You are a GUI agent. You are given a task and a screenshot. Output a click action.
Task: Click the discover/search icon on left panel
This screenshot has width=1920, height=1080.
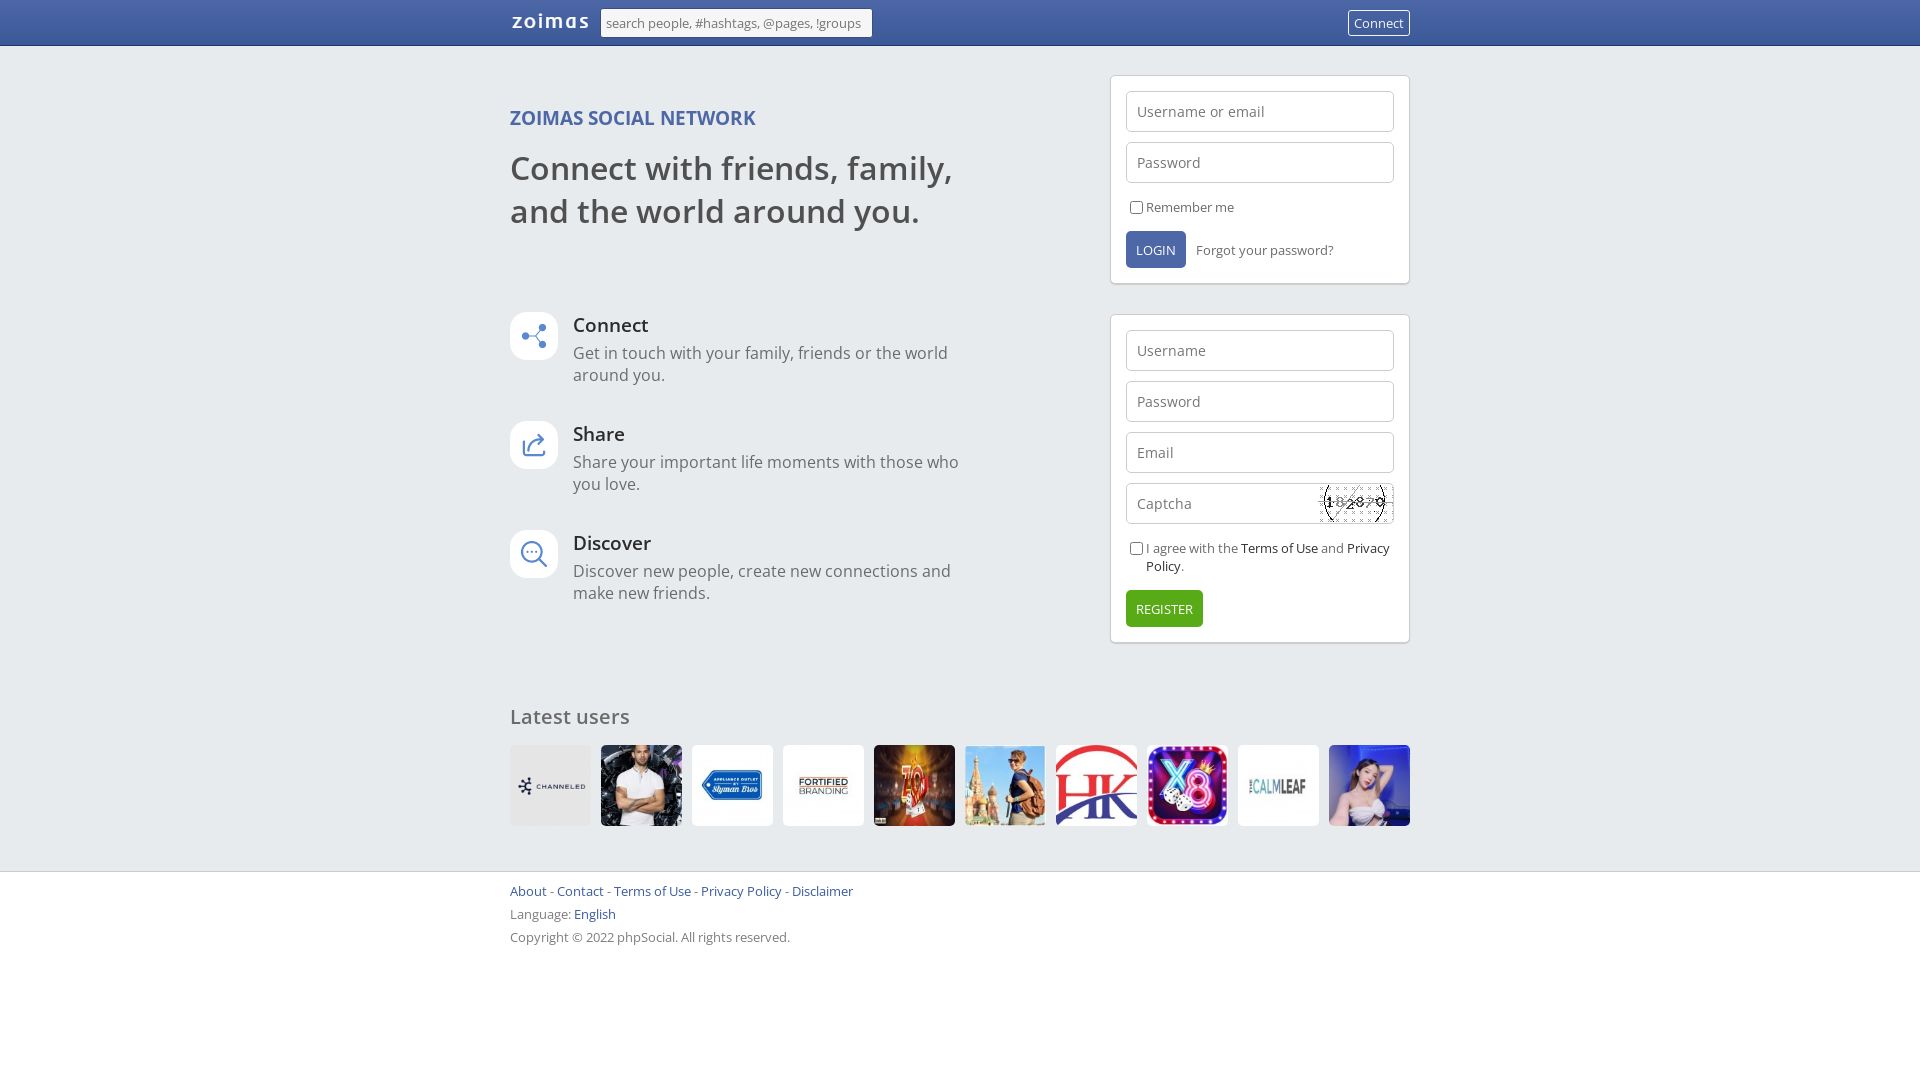coord(534,554)
